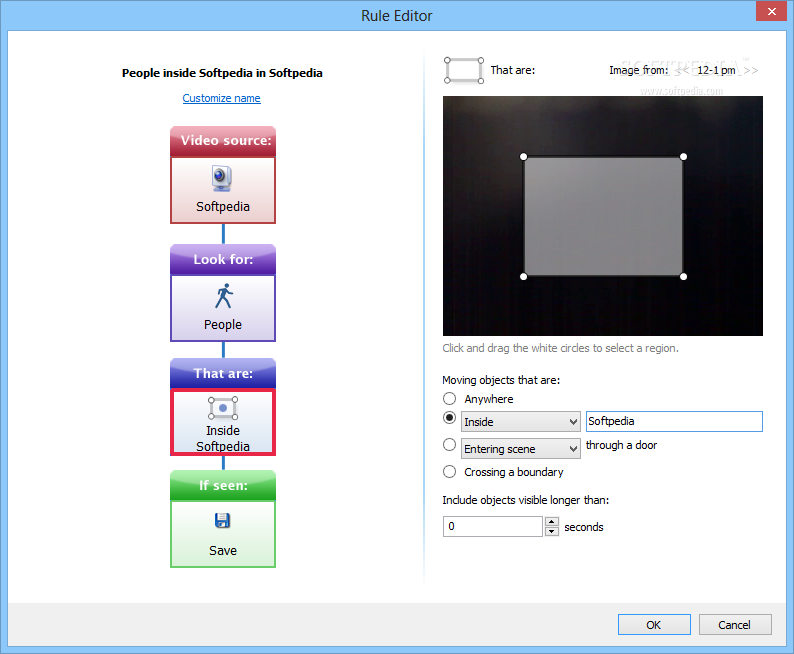Select the Crossing a boundary option
This screenshot has height=654, width=794.
(x=449, y=472)
